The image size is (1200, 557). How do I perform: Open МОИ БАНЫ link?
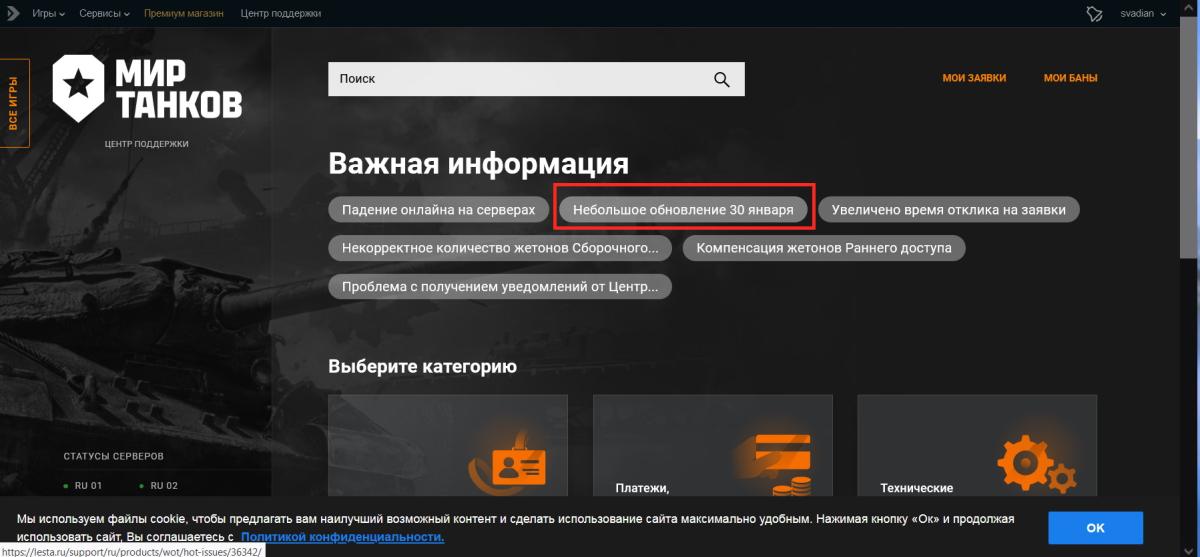tap(1070, 78)
